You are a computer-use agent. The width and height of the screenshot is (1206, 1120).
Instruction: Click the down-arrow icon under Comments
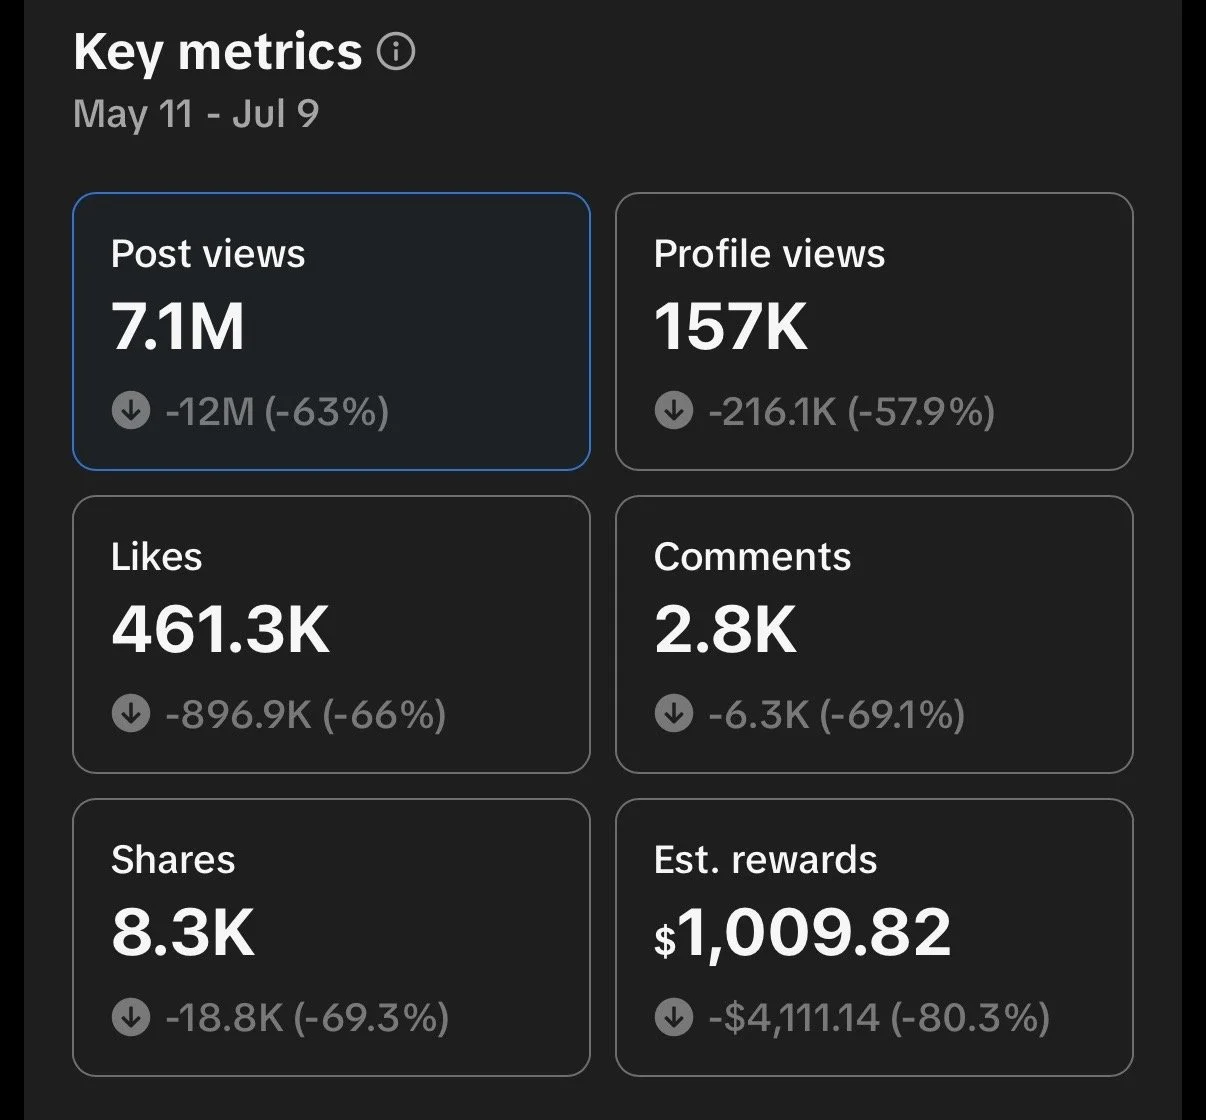pos(674,713)
